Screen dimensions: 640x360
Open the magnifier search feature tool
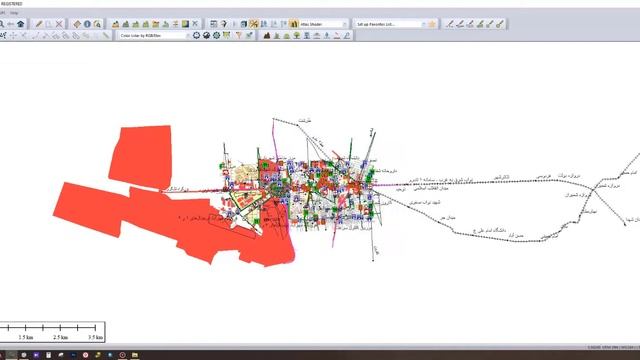click(97, 24)
